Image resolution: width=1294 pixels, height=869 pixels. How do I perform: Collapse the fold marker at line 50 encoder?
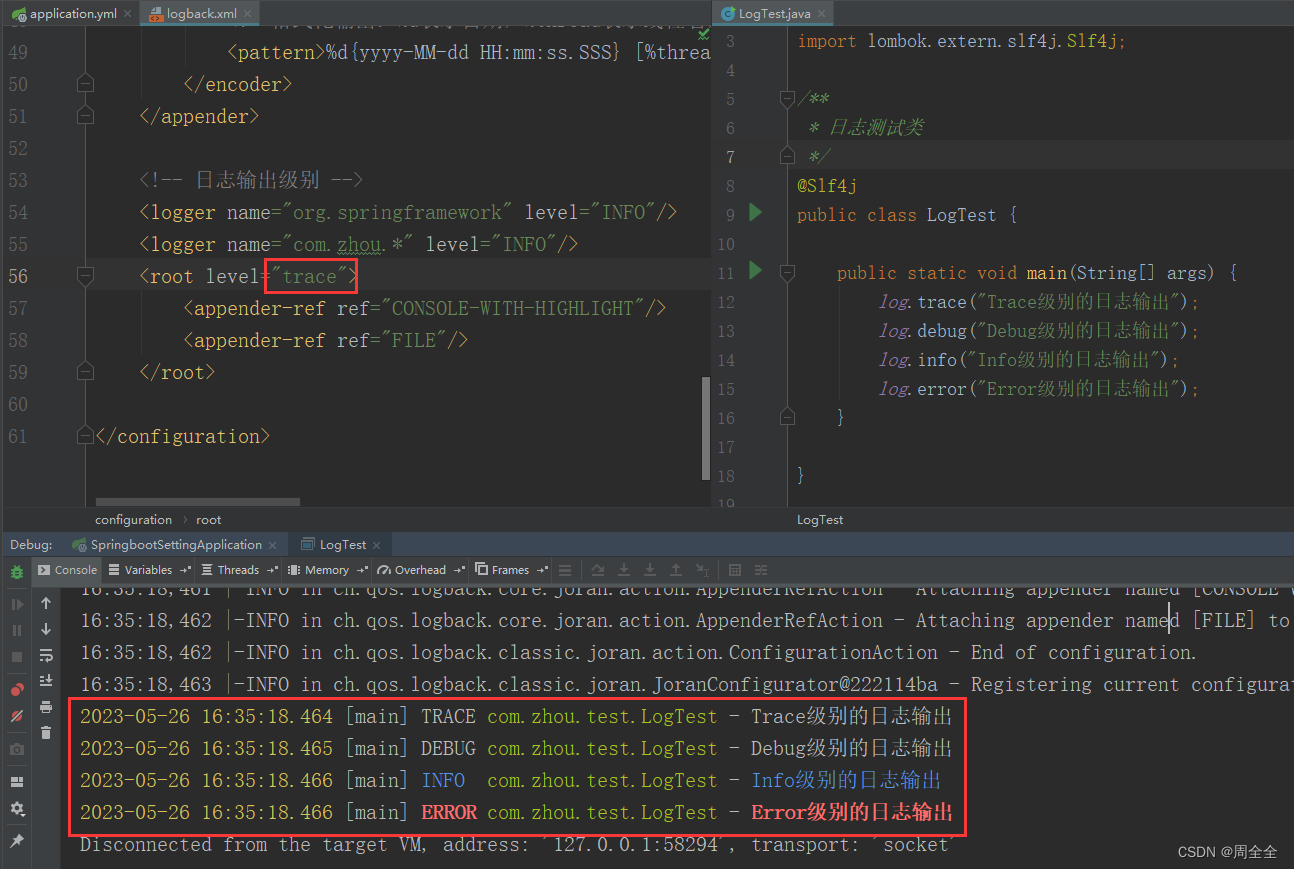point(86,84)
